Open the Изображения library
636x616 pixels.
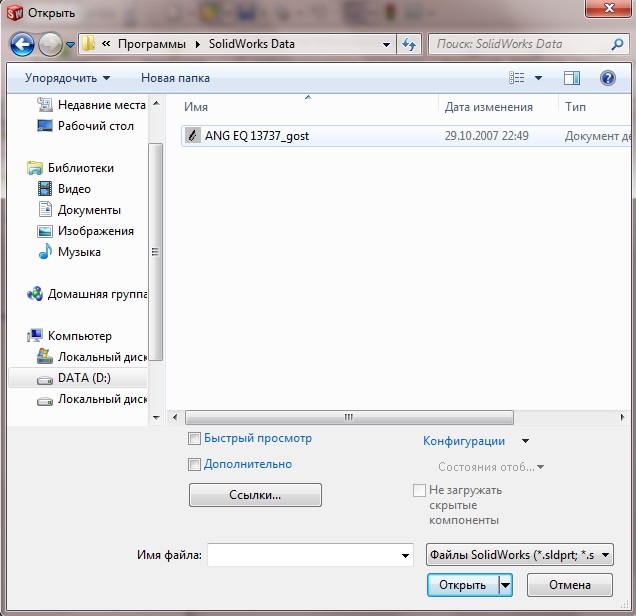click(86, 231)
